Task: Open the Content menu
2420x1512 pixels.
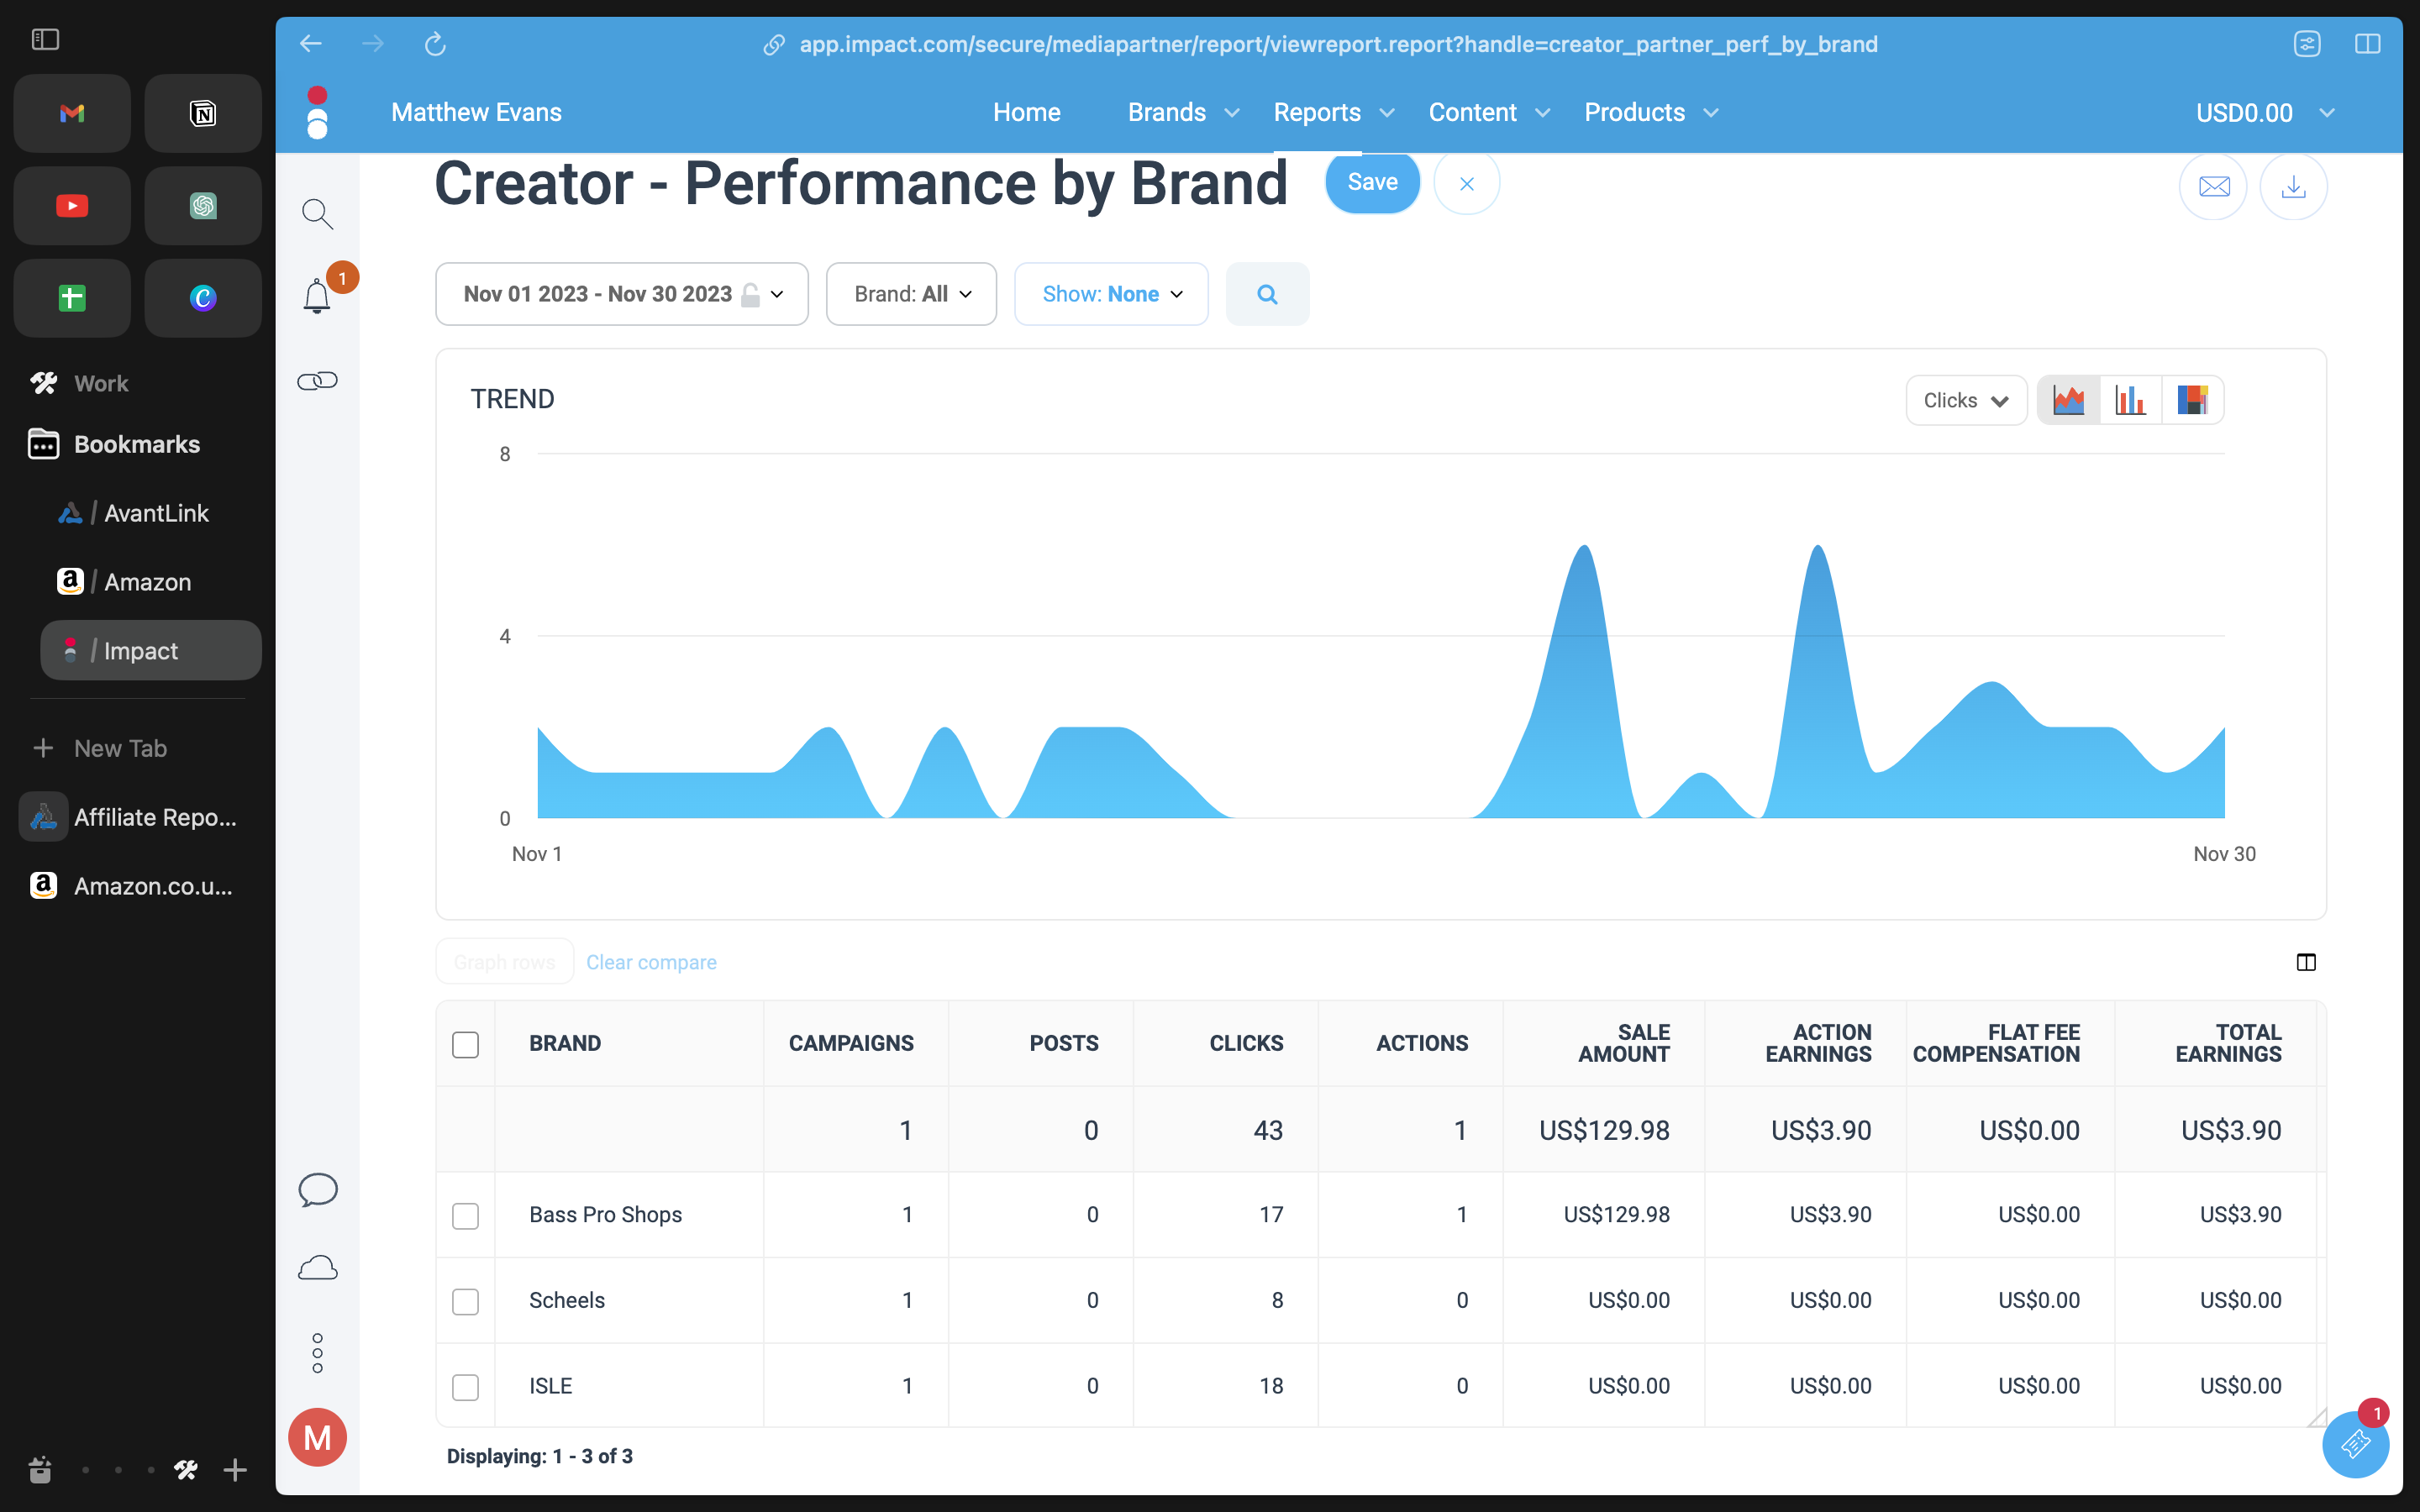Action: coord(1472,112)
